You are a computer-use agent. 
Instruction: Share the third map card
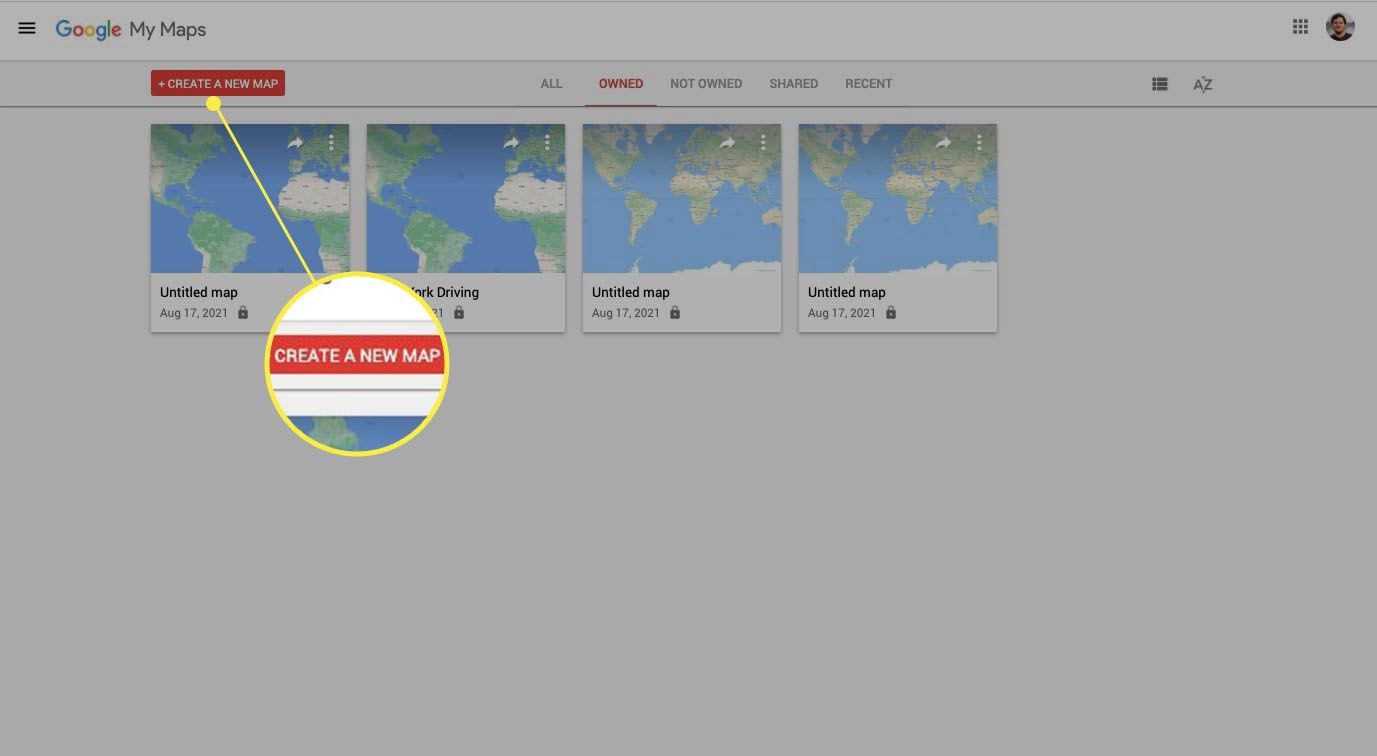tap(727, 143)
